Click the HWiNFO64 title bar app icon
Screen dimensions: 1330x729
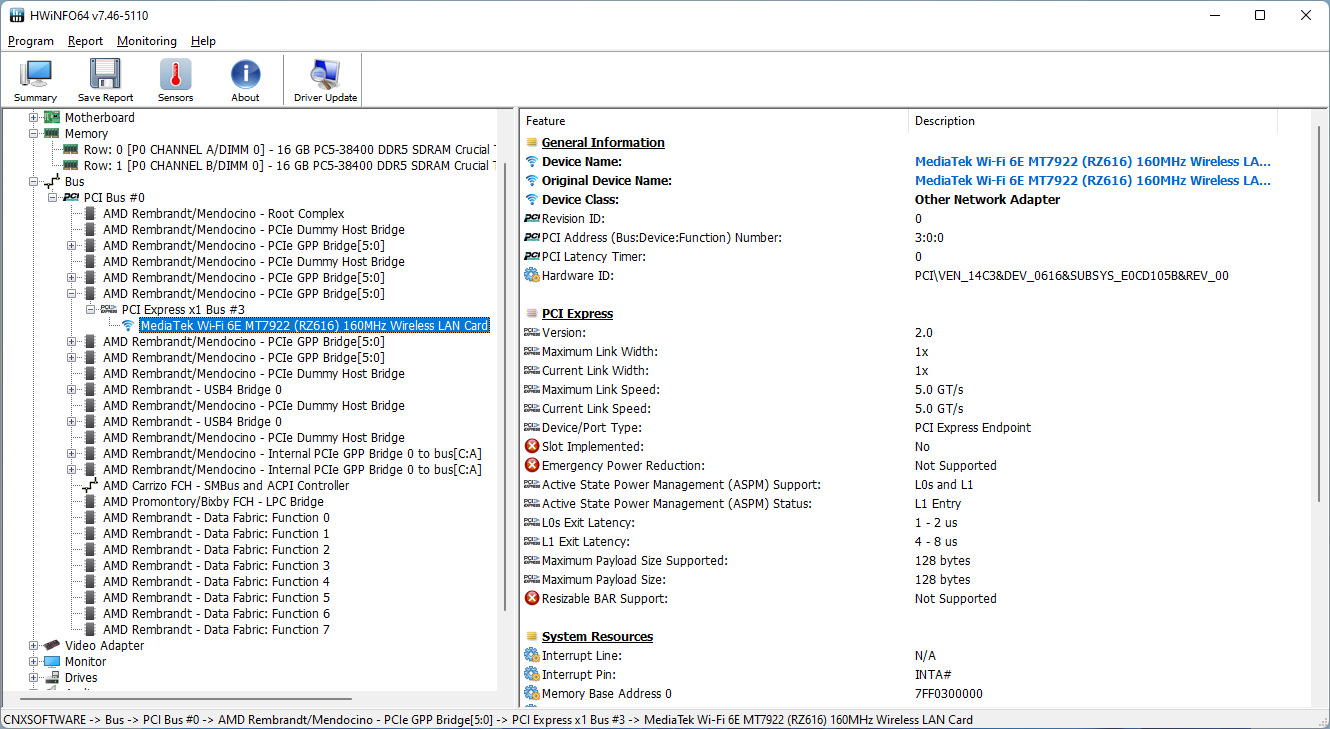pos(17,16)
